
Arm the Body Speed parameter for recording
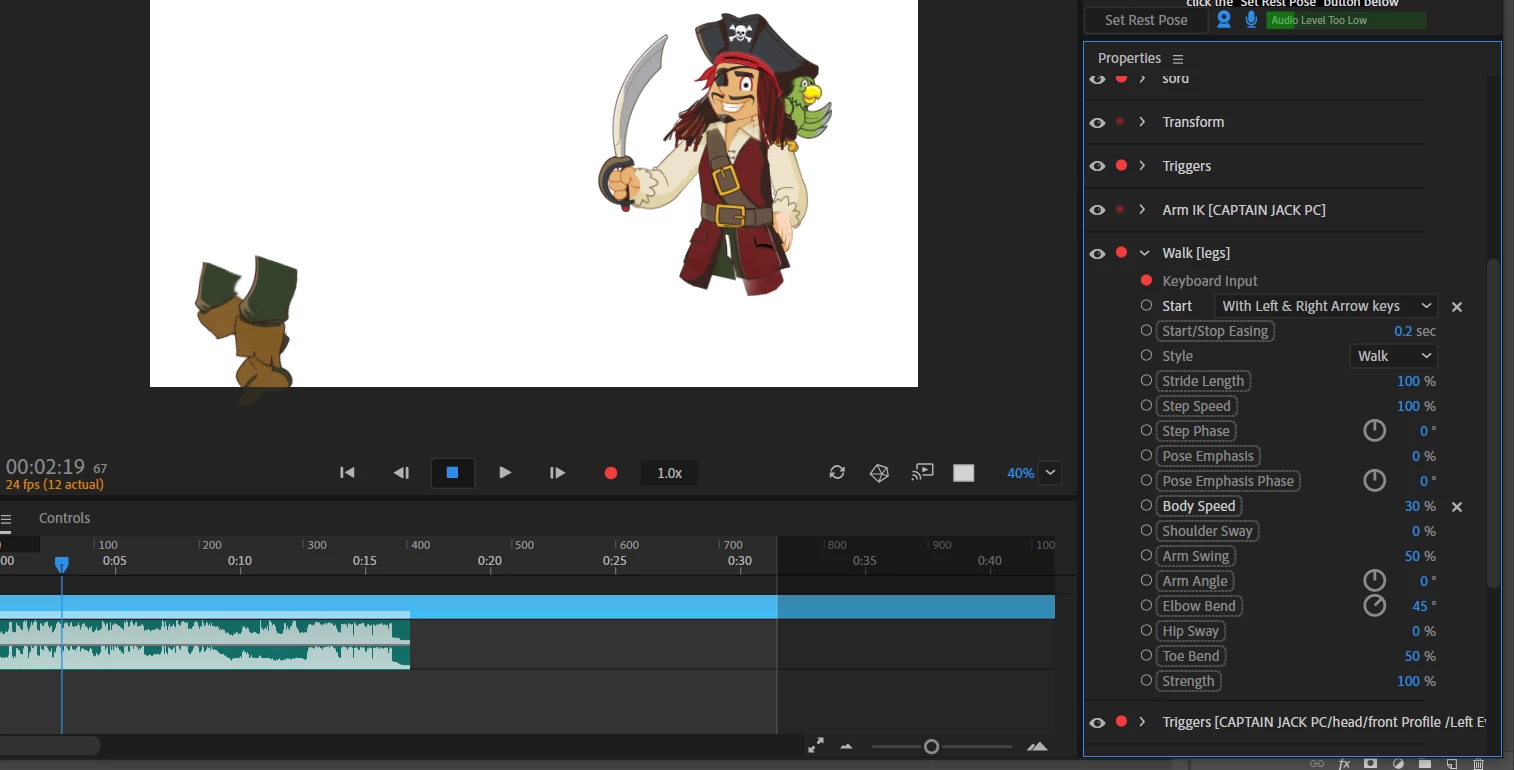coord(1146,506)
